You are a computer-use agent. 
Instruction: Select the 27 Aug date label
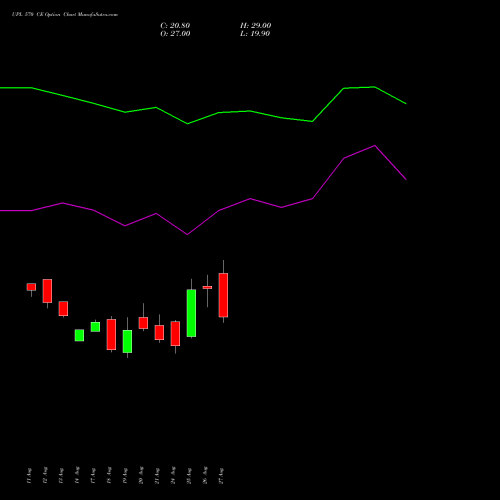221,476
